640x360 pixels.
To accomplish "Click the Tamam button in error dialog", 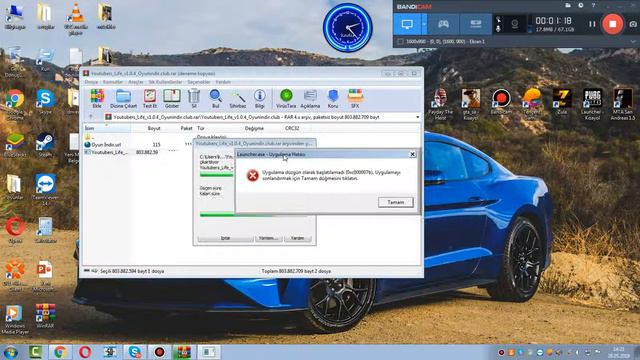I will click(x=396, y=202).
